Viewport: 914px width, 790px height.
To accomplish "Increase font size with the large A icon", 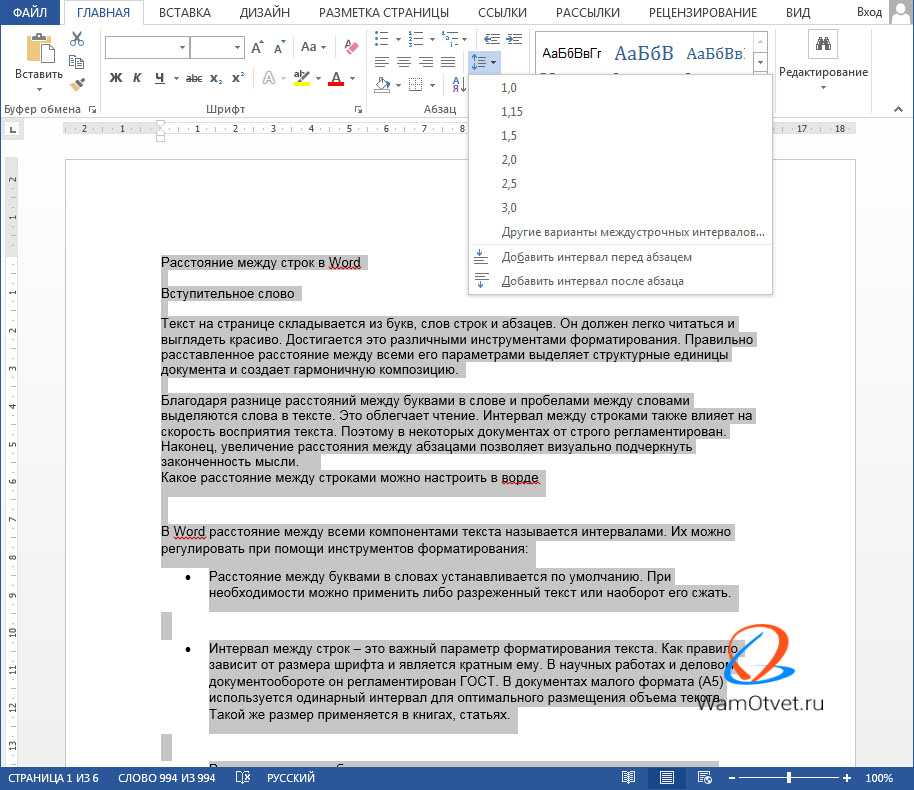I will 257,47.
